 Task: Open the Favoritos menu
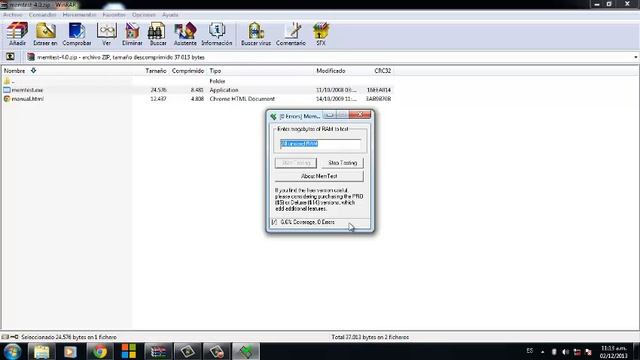[114, 15]
